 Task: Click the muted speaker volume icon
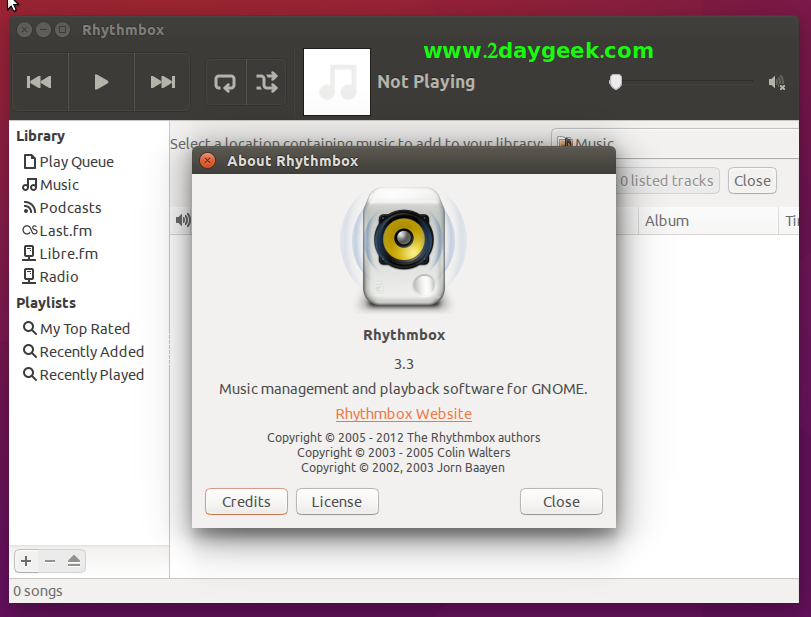[x=776, y=82]
